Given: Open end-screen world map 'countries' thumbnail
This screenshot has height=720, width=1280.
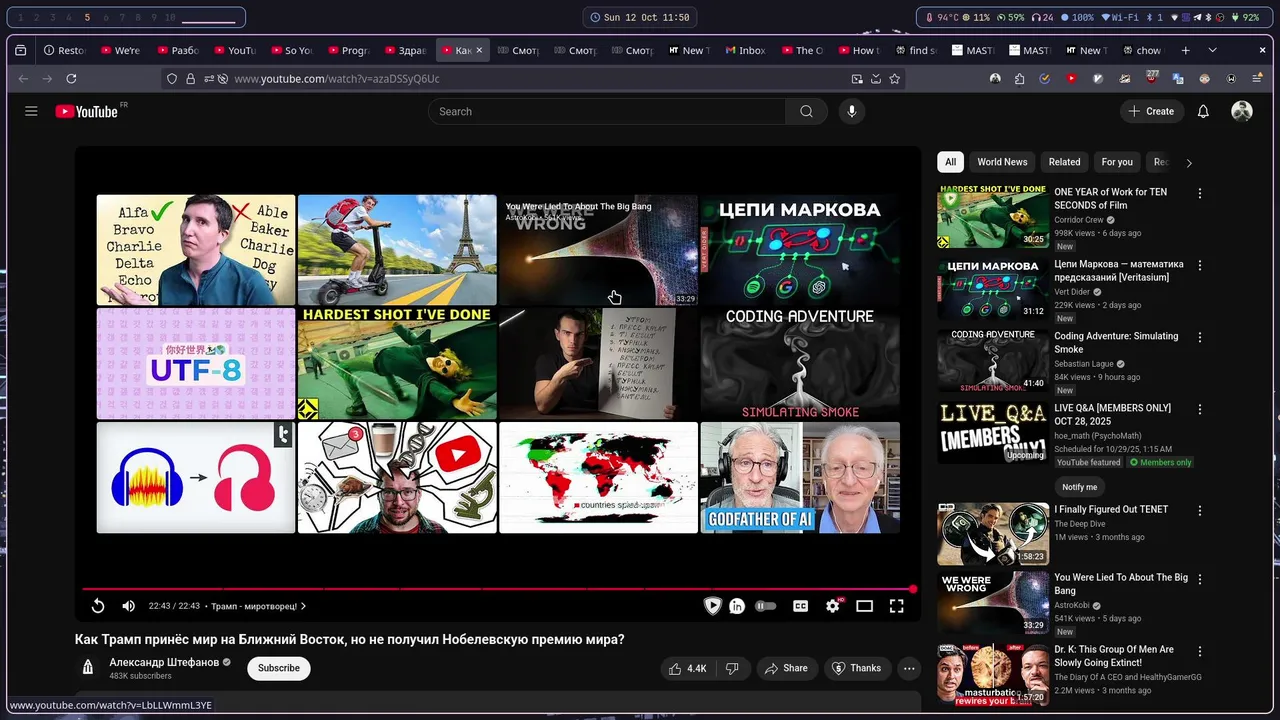Looking at the screenshot, I should pos(598,477).
